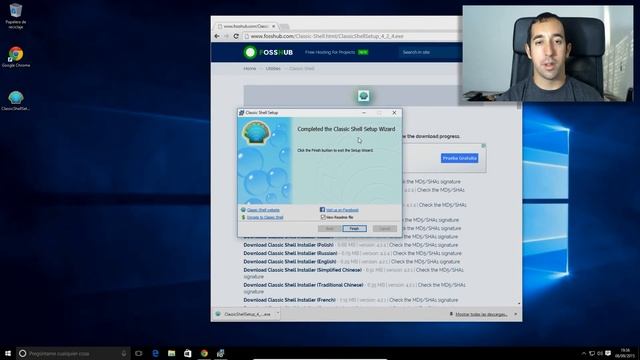Open the taskbar clock and date

pos(625,353)
